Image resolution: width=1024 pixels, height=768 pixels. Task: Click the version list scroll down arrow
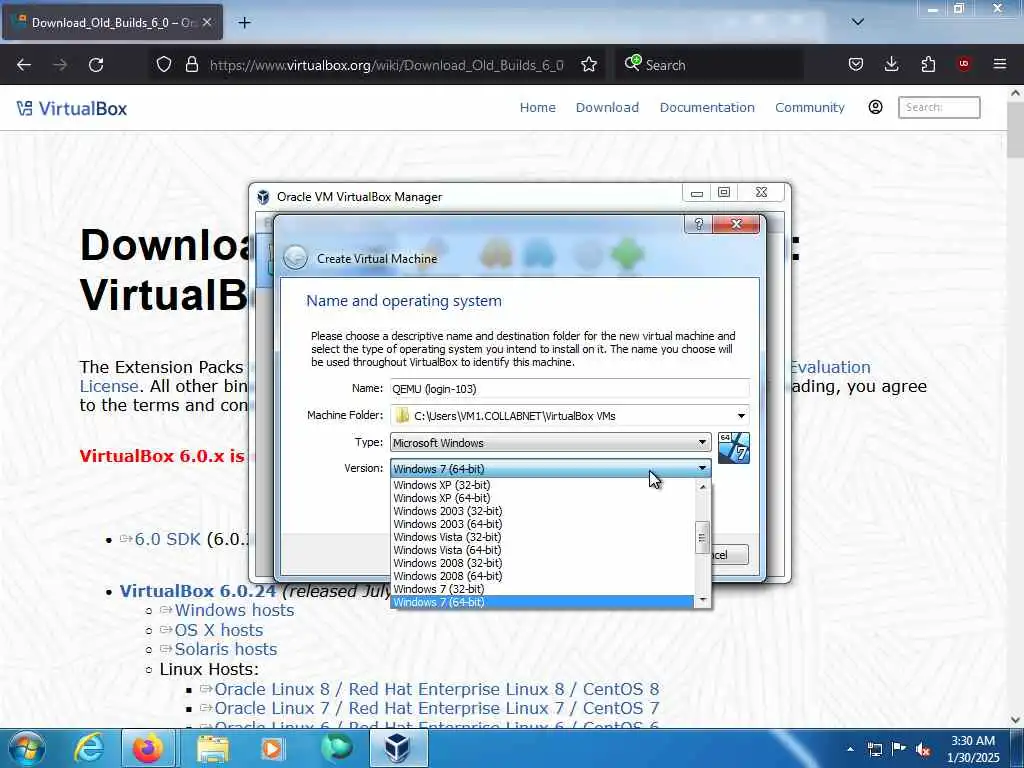[x=703, y=600]
